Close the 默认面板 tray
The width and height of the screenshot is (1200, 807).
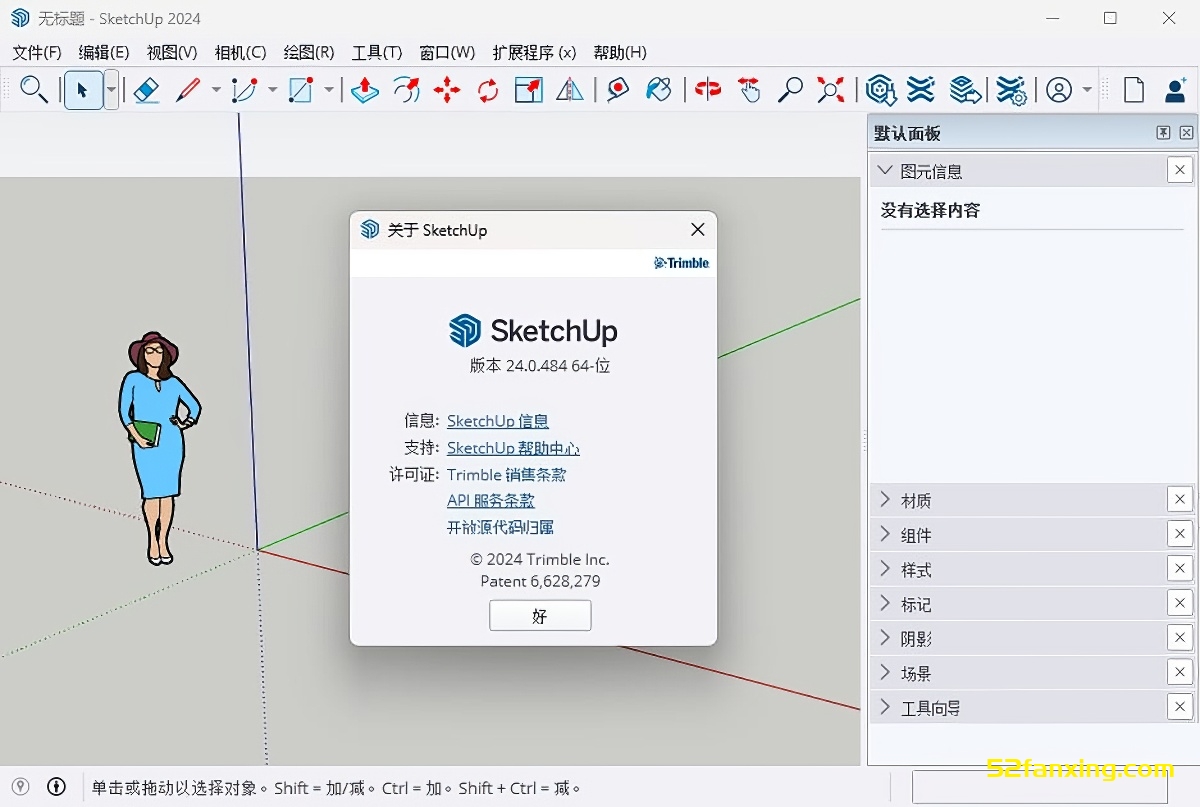coord(1186,133)
